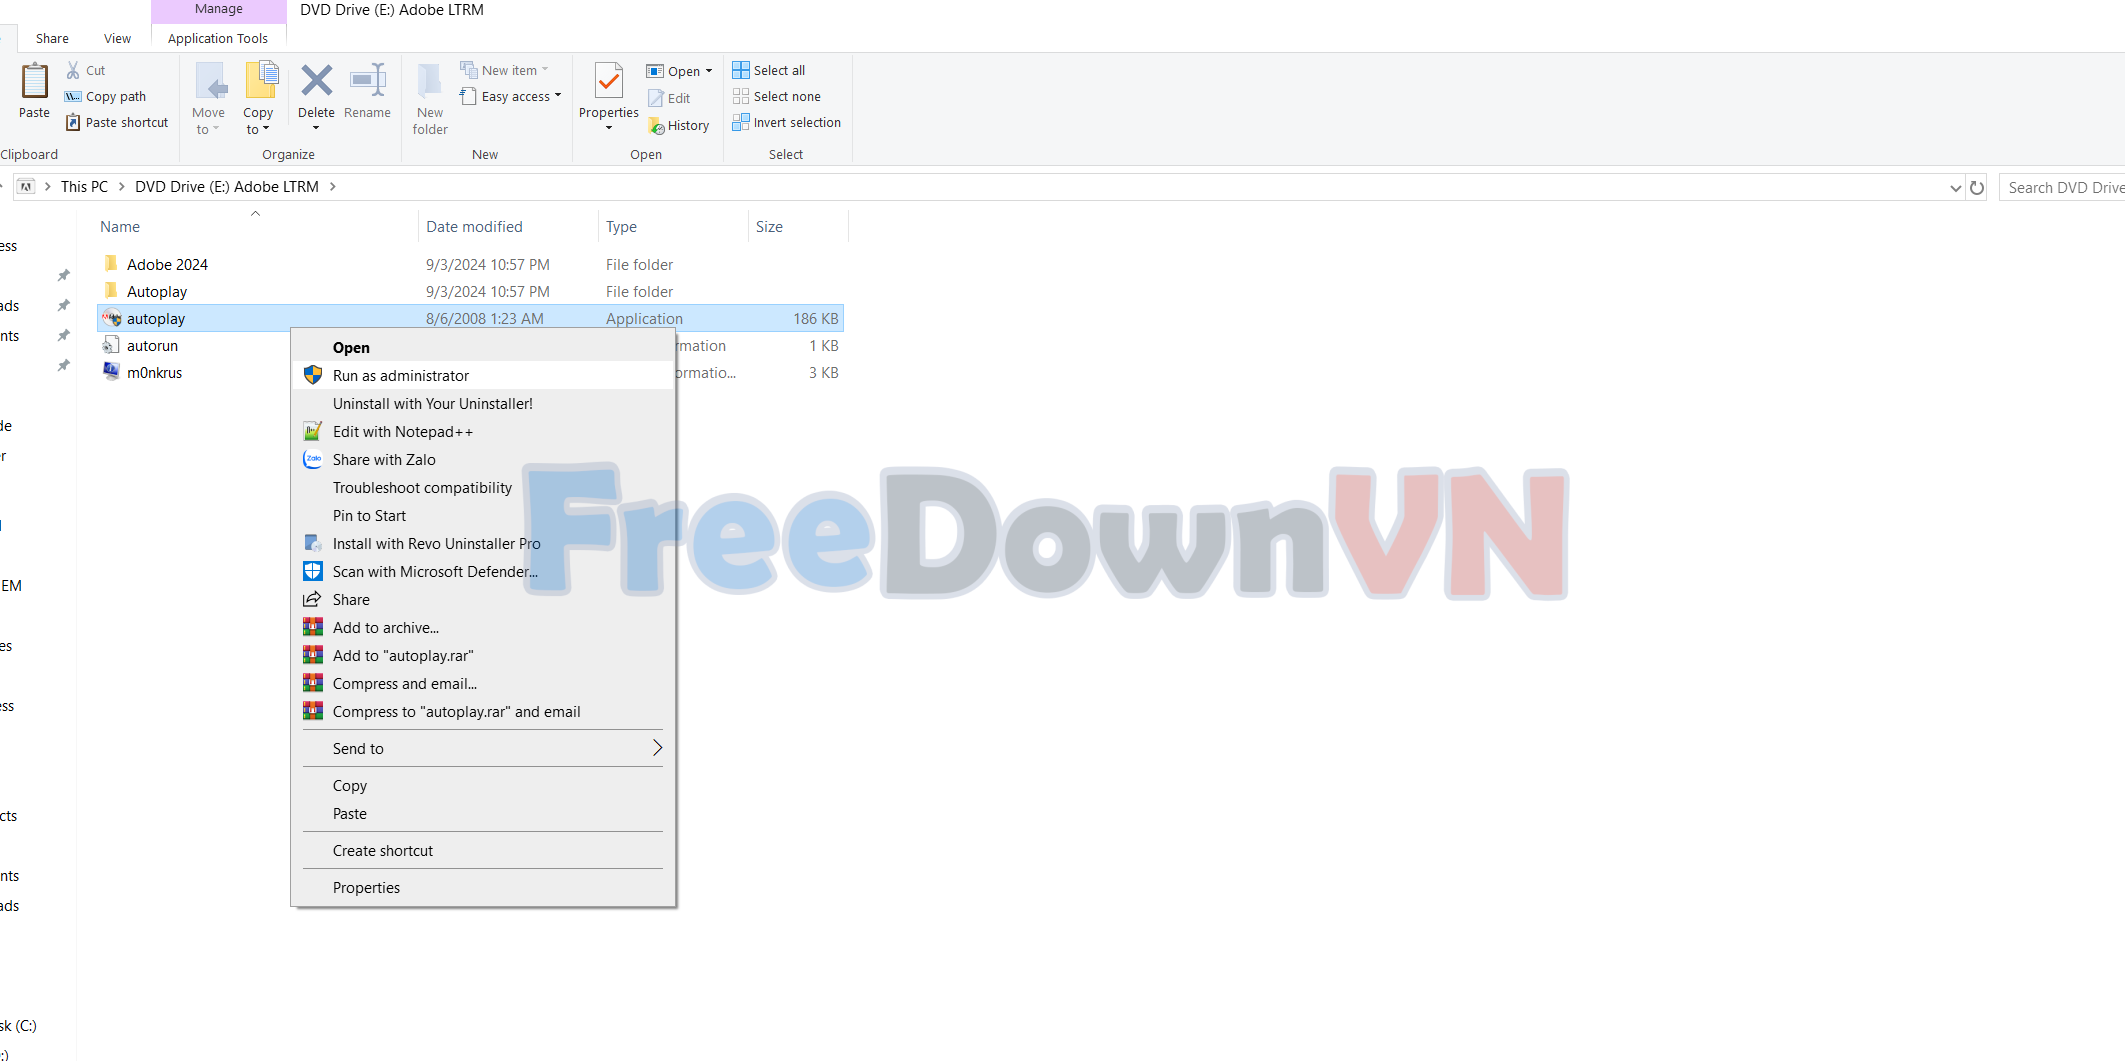This screenshot has width=2125, height=1061.
Task: Choose Run as administrator from context menu
Action: point(400,375)
